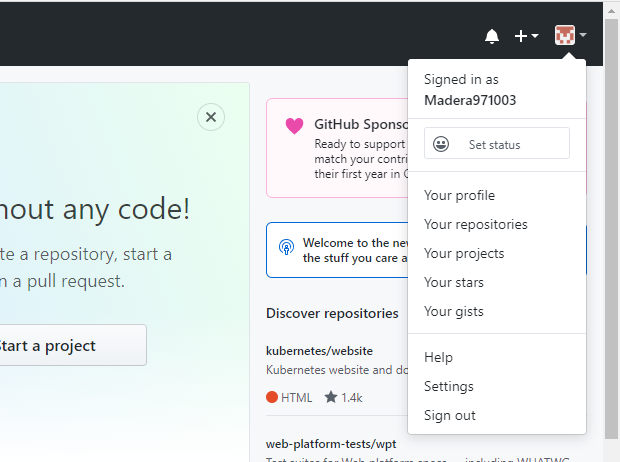Open account Settings
620x462 pixels.
pos(448,386)
